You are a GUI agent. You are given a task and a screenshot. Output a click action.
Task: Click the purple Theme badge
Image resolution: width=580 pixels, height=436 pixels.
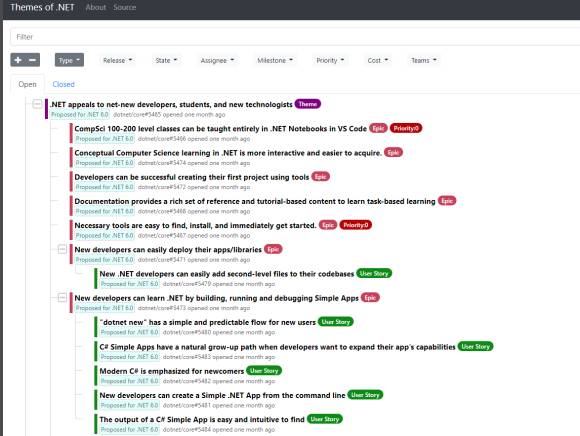(x=308, y=104)
